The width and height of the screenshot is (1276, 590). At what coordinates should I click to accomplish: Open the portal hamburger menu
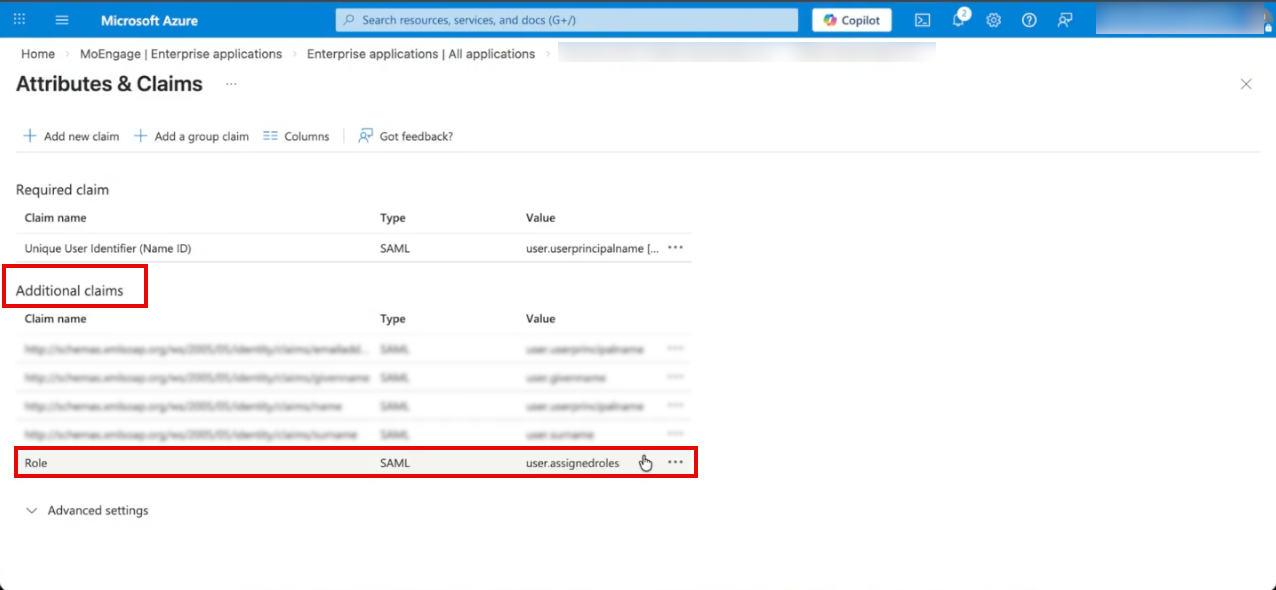62,20
